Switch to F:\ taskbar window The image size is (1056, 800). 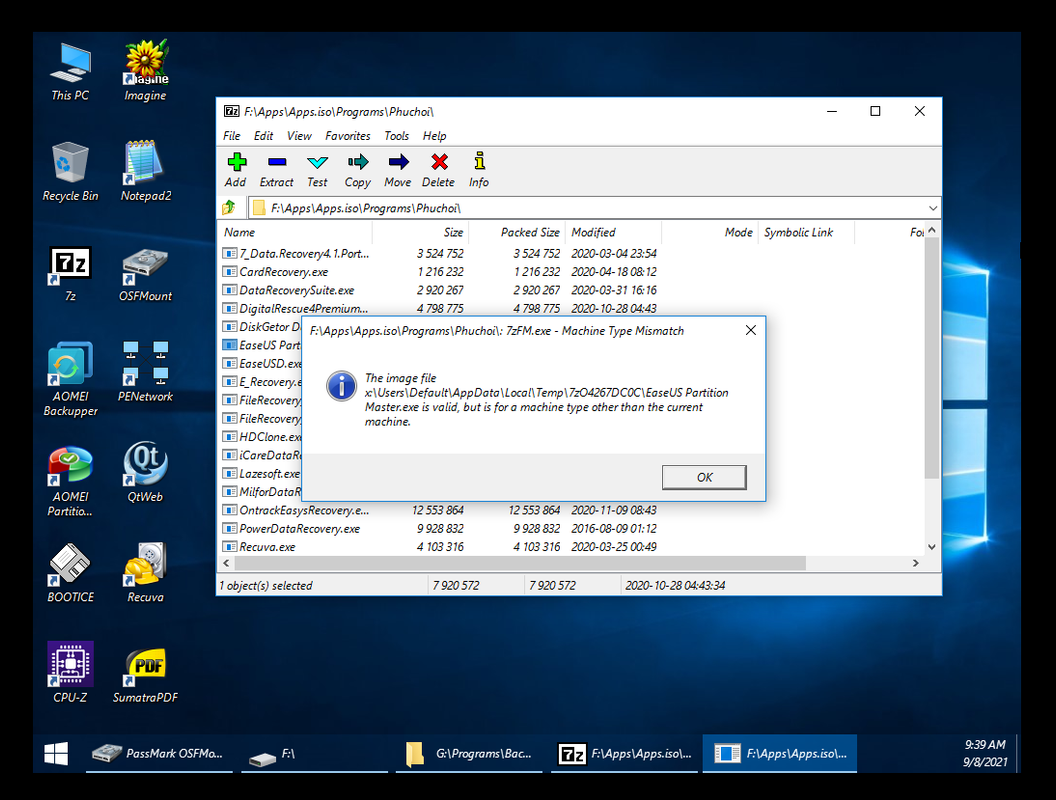315,754
